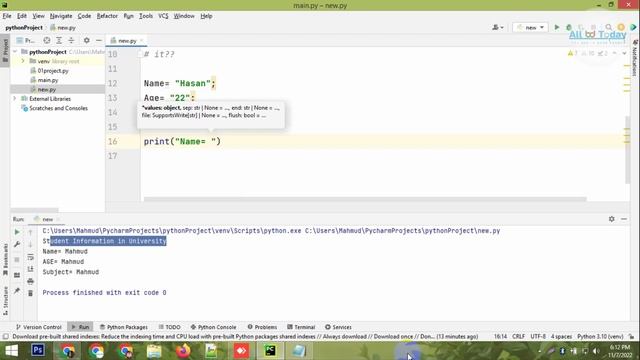Expand External Libraries node
Screen dimensions: 640x360
[15, 99]
